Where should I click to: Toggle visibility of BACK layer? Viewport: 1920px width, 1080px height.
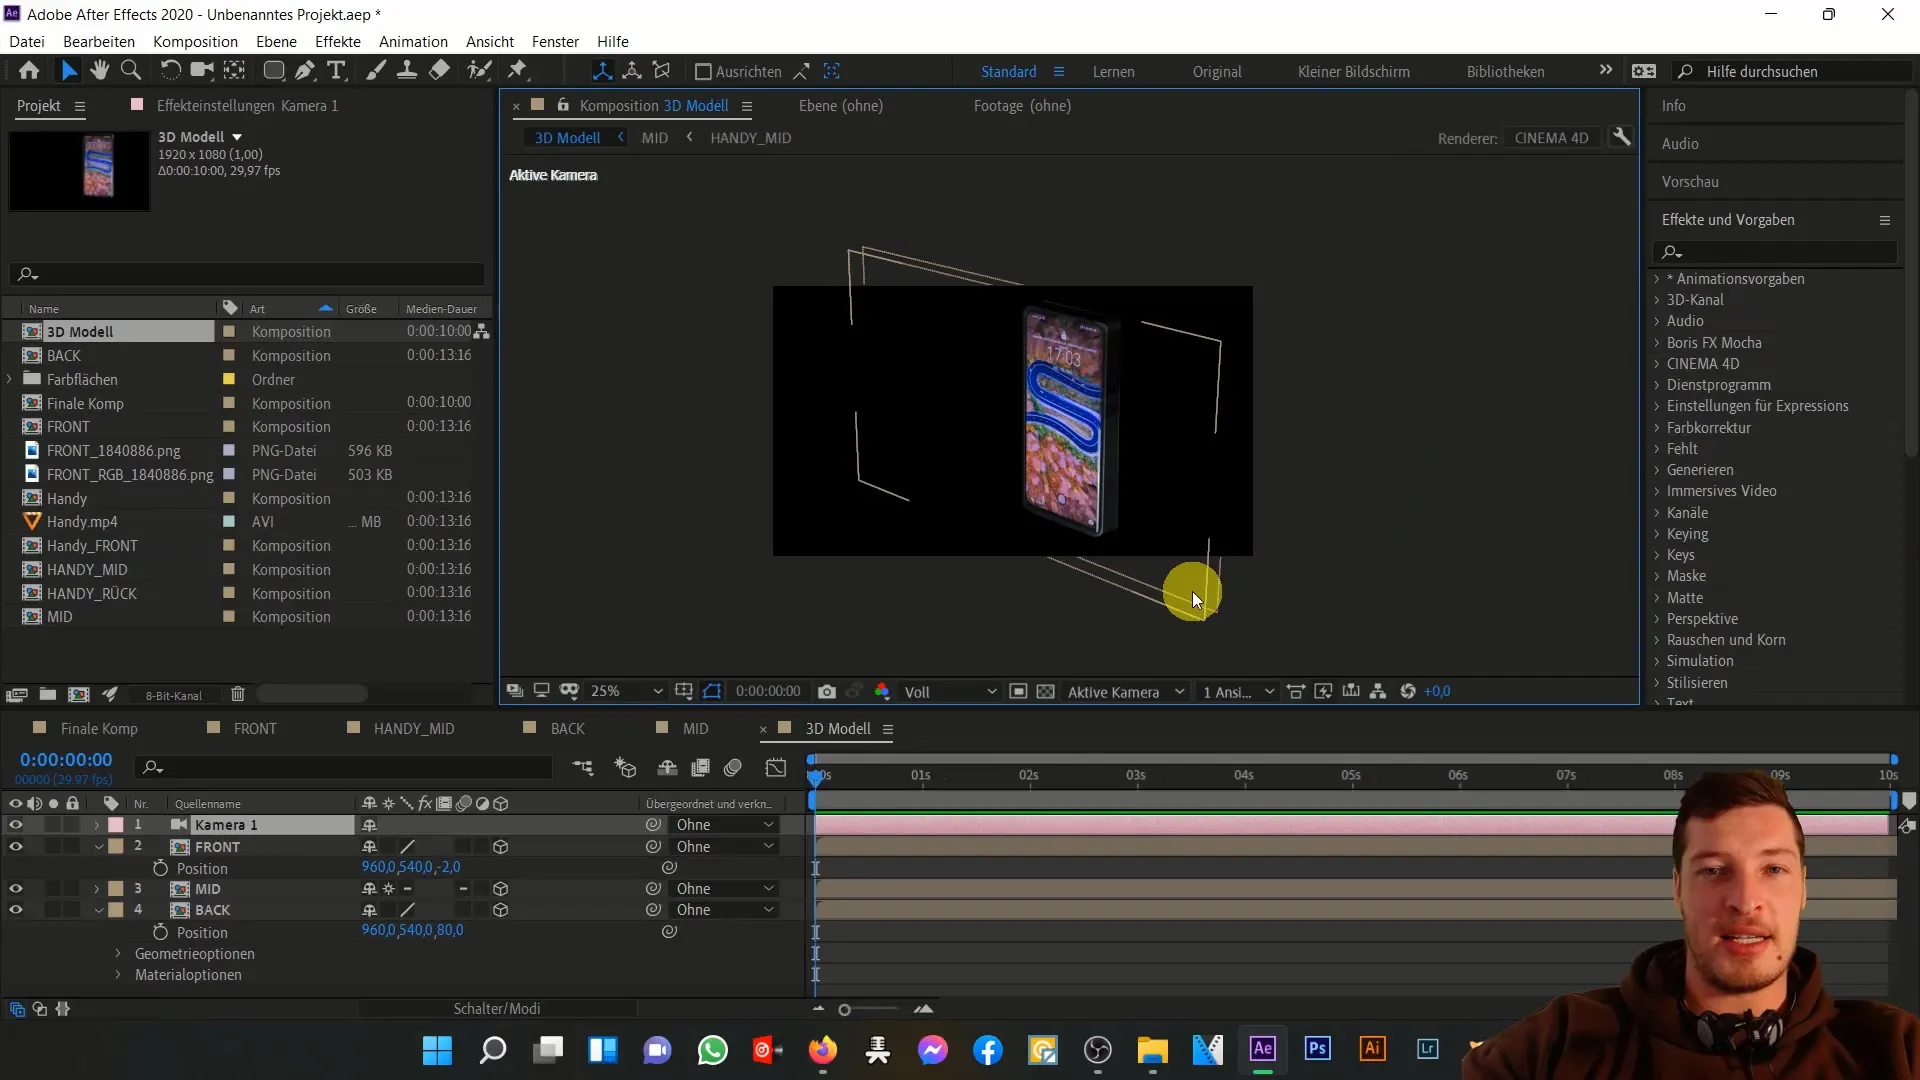point(17,910)
